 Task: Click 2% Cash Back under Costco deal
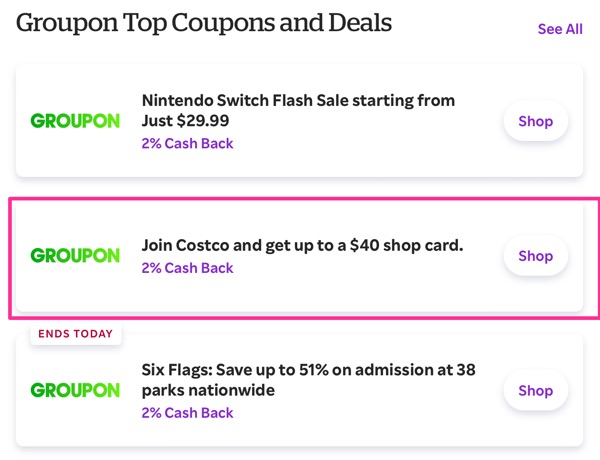point(187,268)
